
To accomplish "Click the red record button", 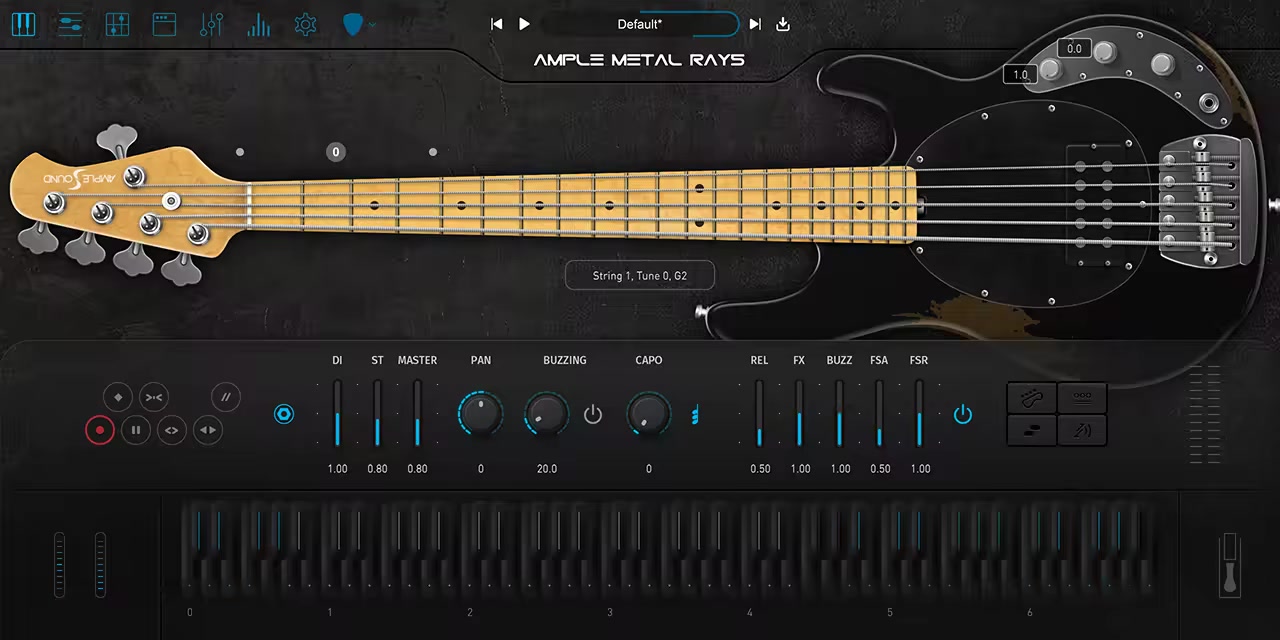I will coord(99,431).
